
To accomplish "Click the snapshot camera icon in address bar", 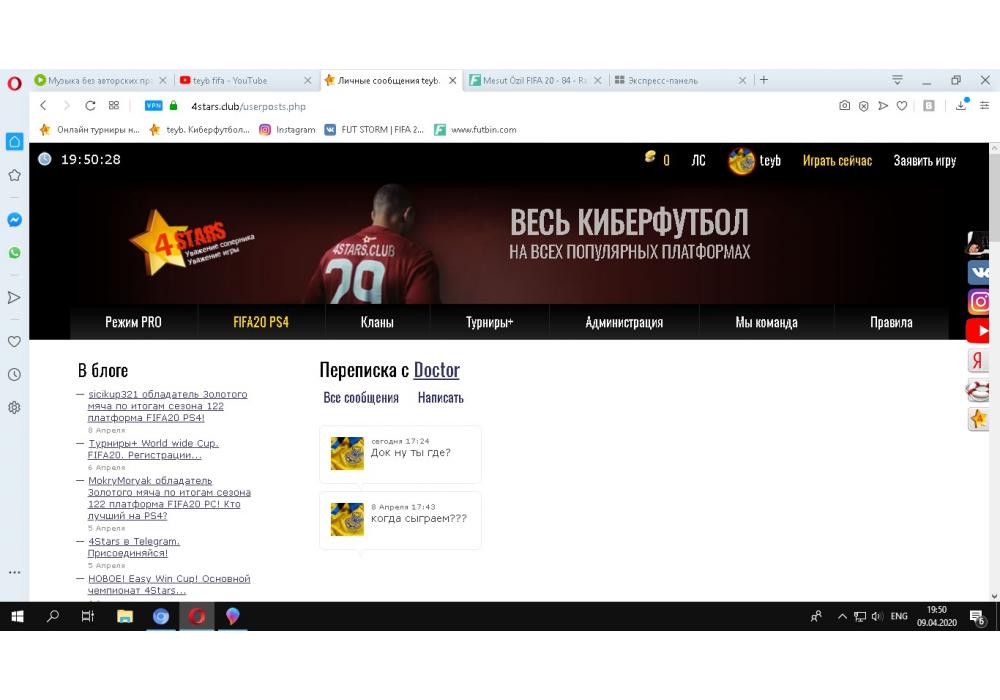I will 845,106.
